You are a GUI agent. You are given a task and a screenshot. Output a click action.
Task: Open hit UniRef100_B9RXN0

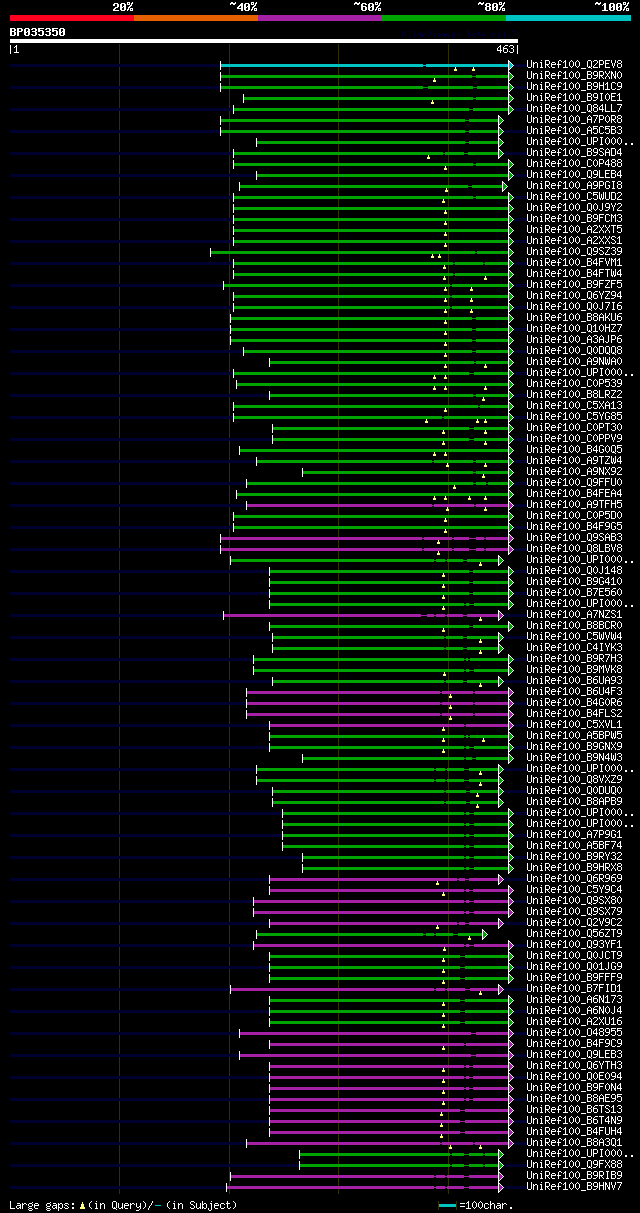tap(574, 76)
